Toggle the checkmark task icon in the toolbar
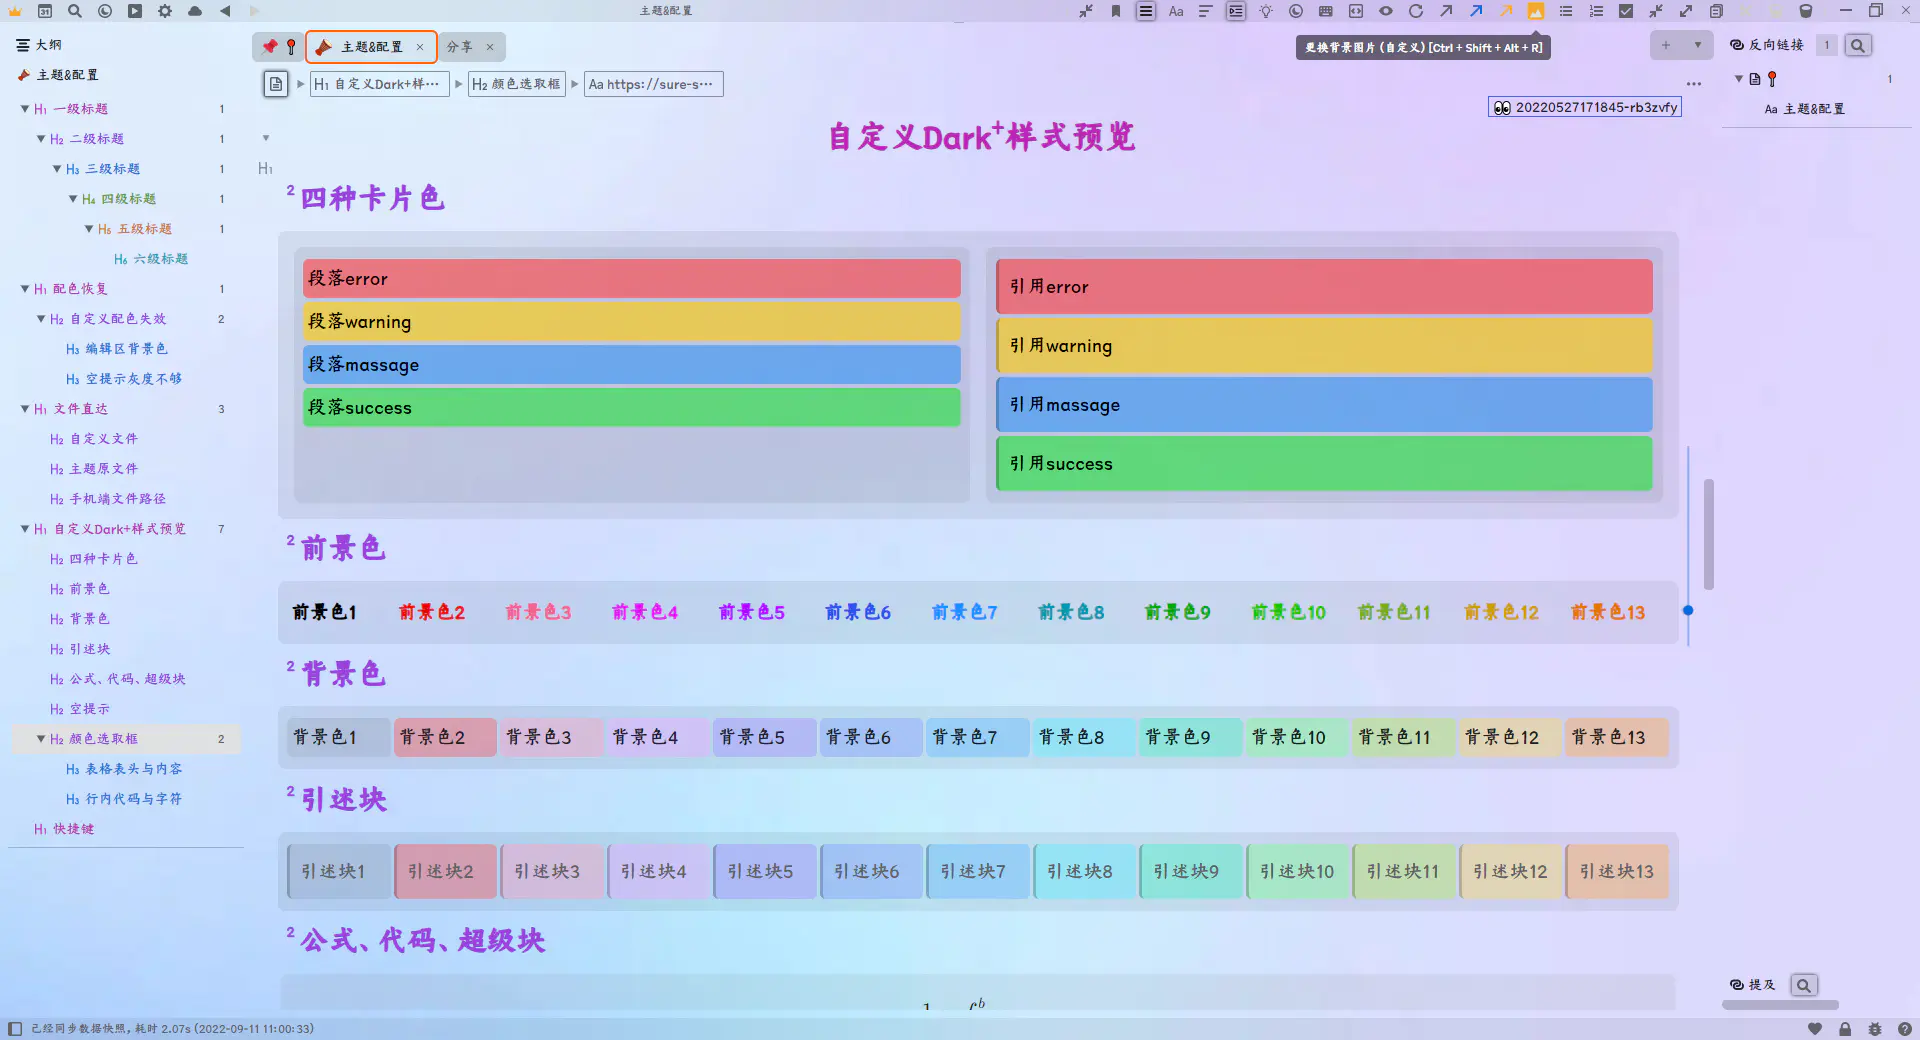Viewport: 1920px width, 1040px height. click(x=1626, y=11)
